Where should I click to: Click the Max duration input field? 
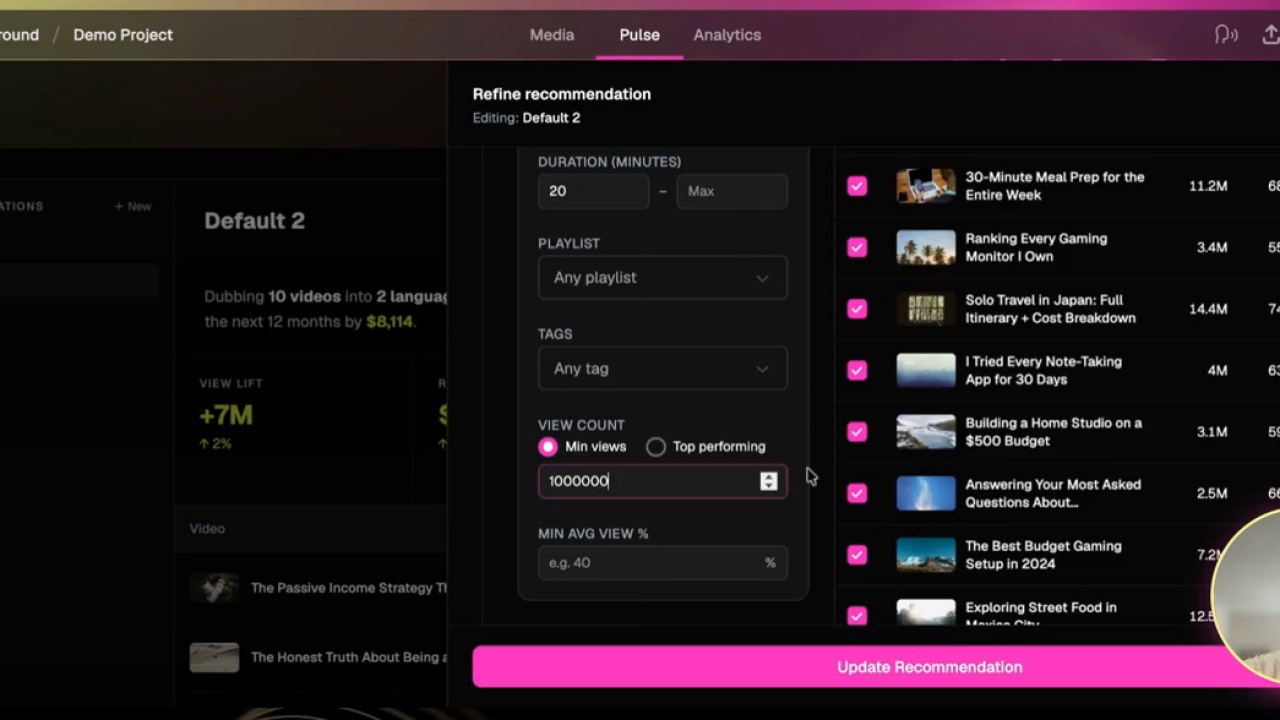point(732,191)
